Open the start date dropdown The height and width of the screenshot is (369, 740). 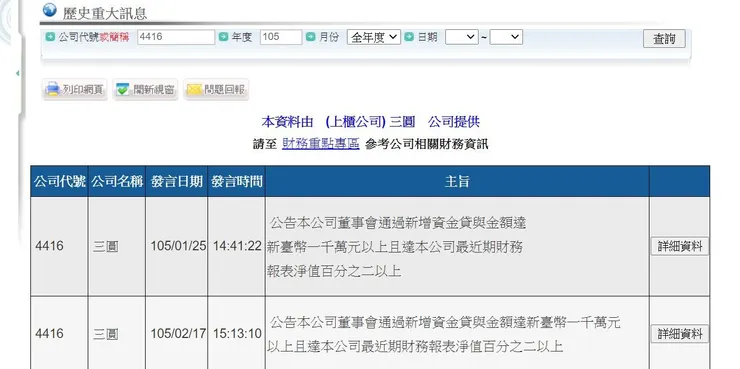[462, 37]
